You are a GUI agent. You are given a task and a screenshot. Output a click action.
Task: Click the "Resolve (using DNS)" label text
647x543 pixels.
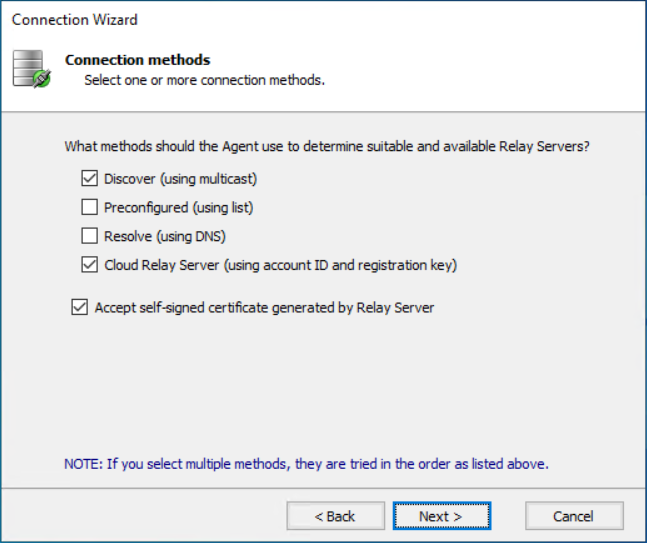[x=166, y=237]
